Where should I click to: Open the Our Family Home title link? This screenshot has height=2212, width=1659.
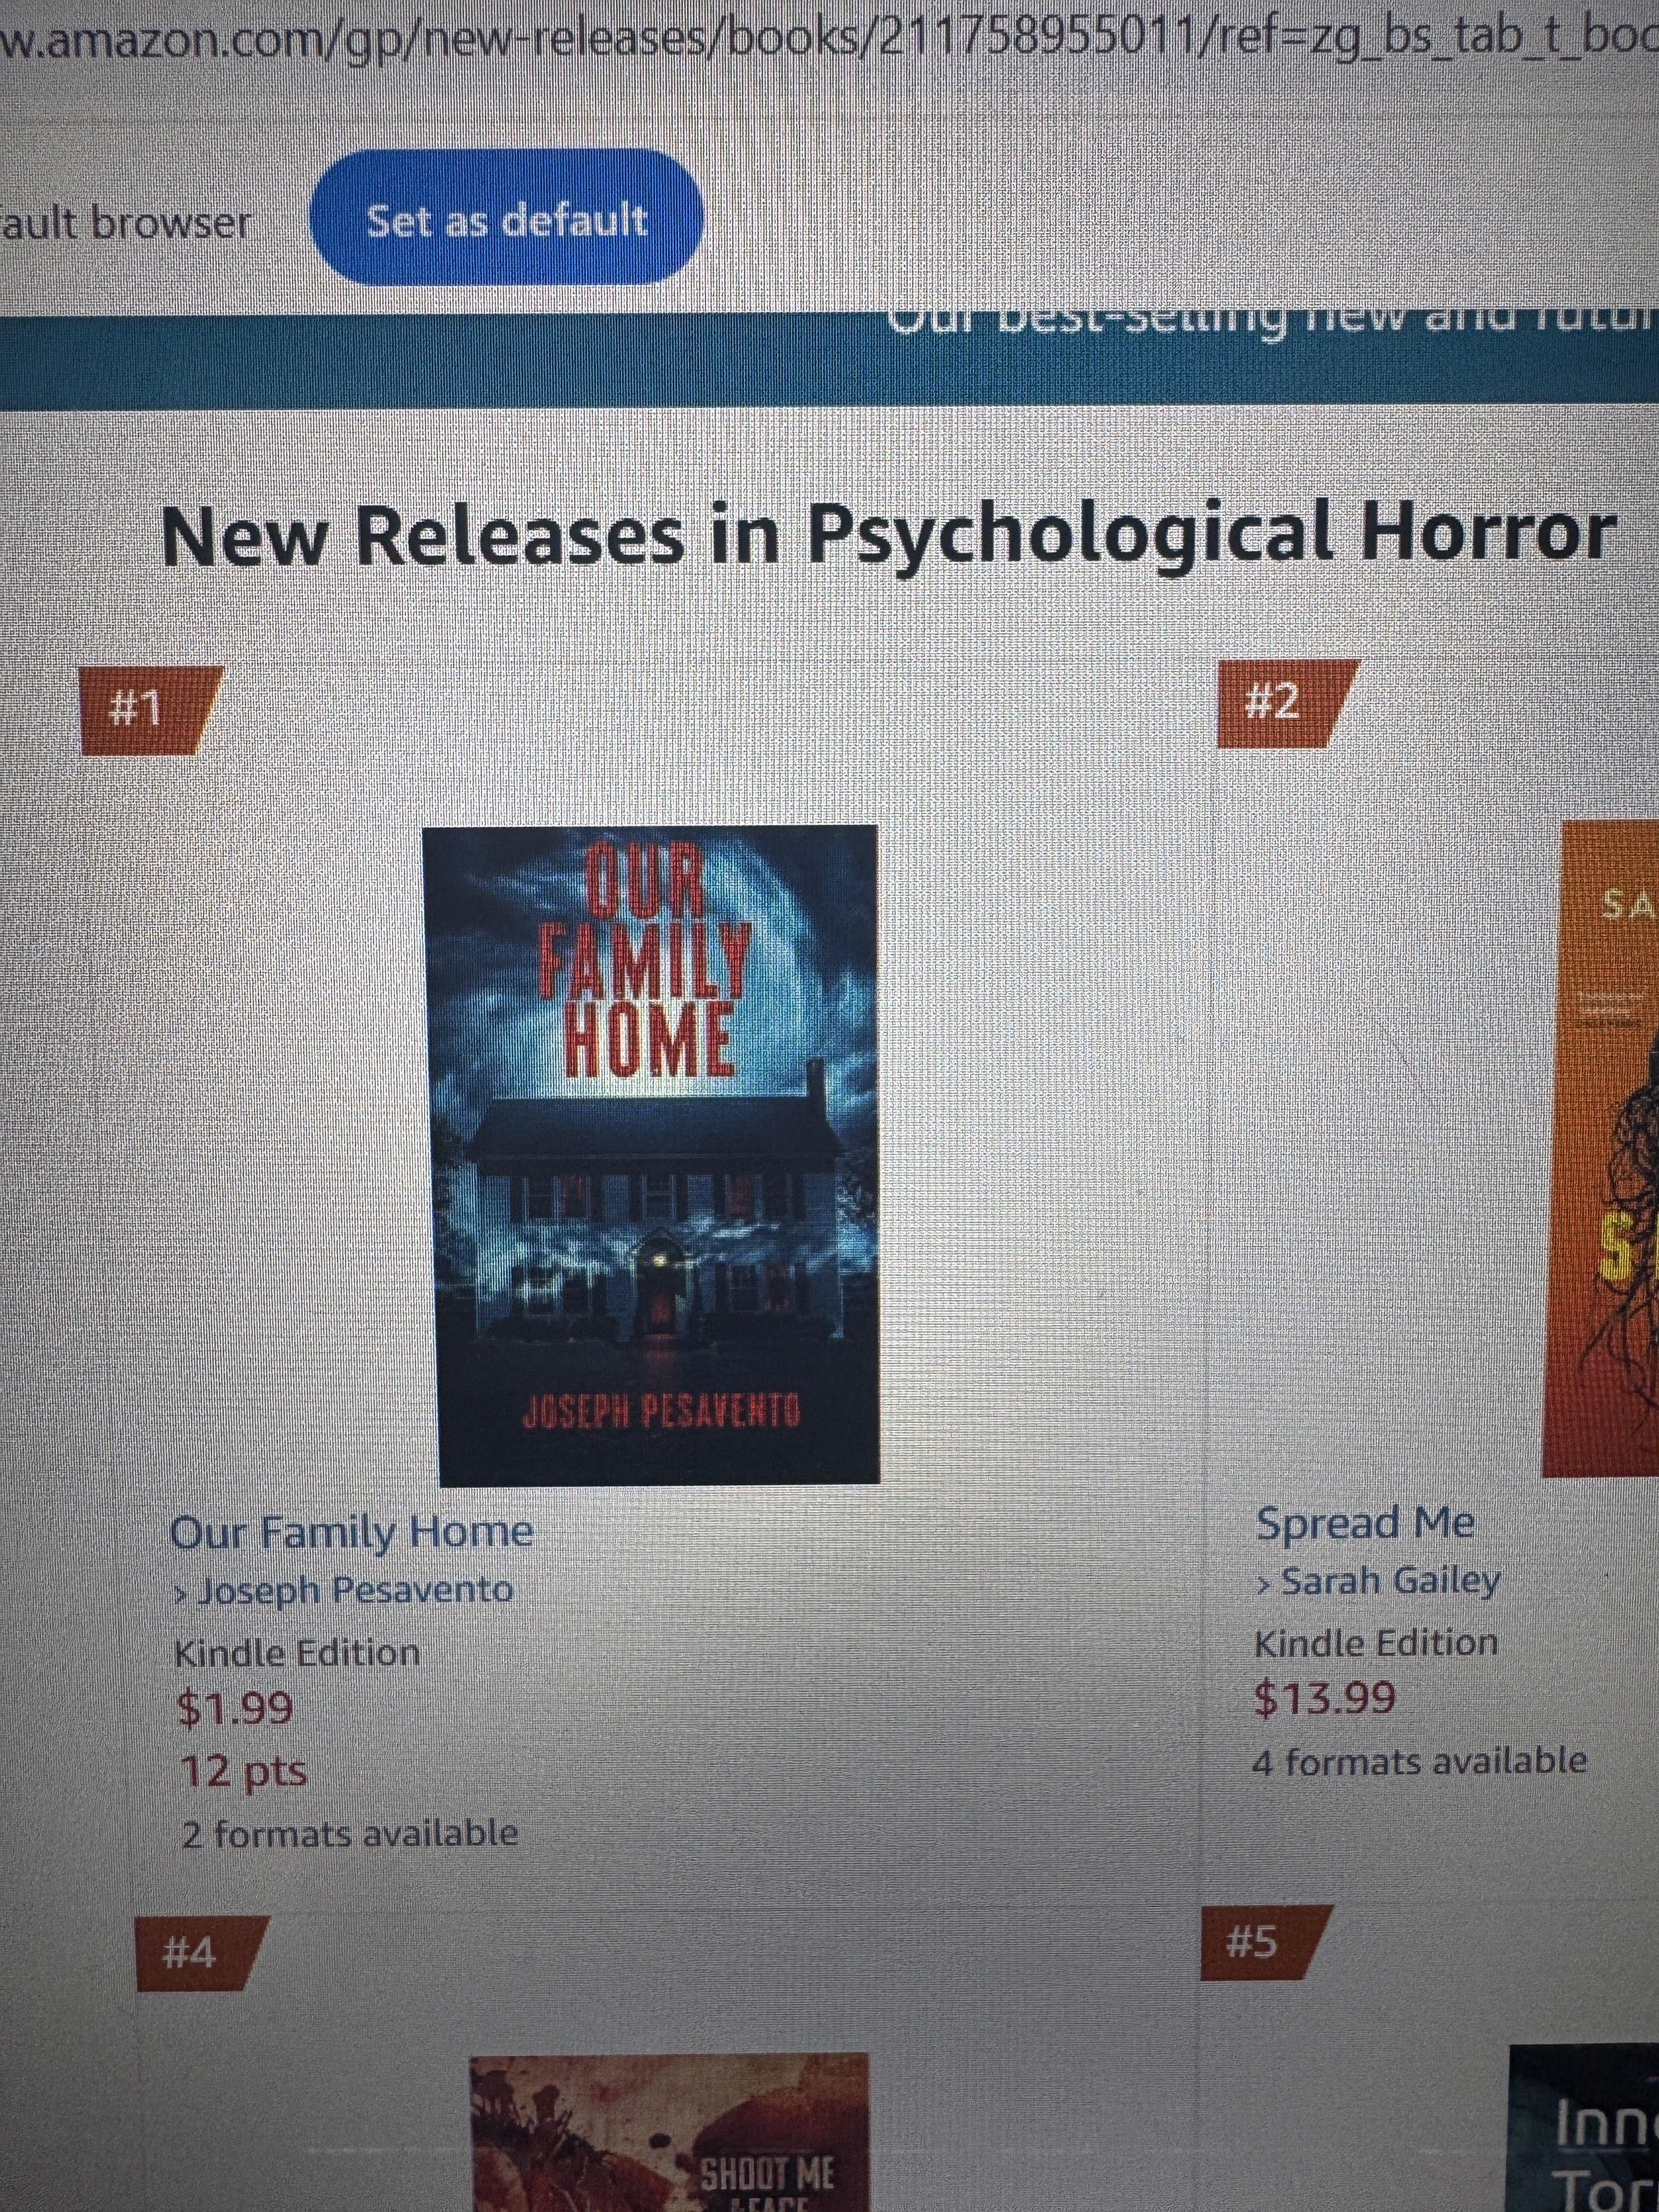351,1531
